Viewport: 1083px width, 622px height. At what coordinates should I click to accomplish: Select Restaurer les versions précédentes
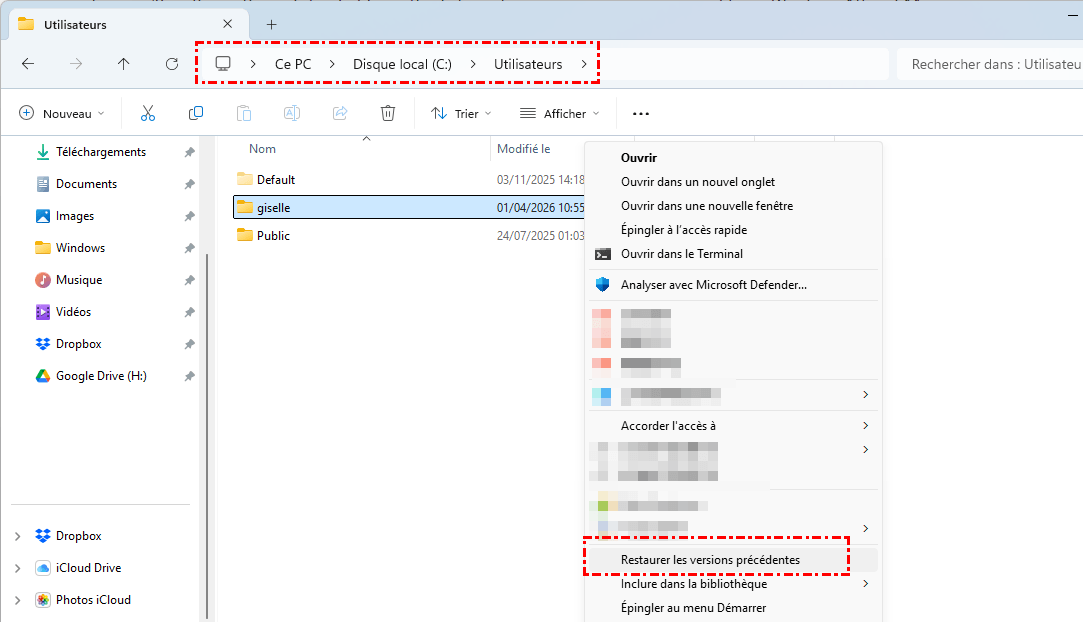[x=710, y=560]
